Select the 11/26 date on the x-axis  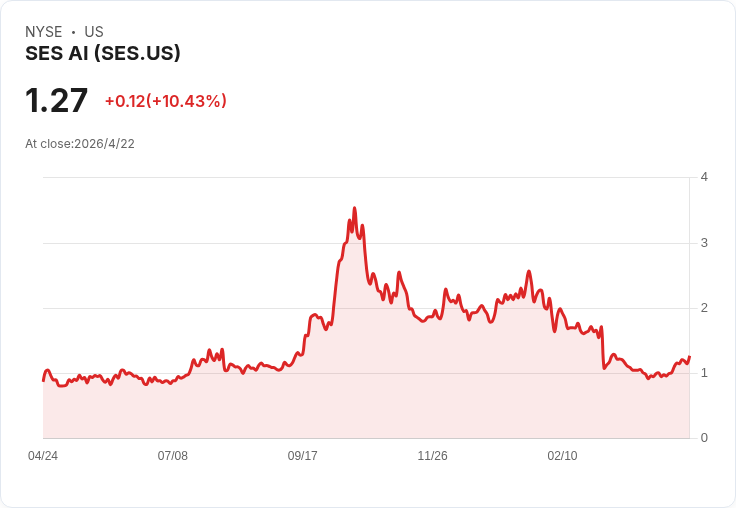[x=433, y=456]
